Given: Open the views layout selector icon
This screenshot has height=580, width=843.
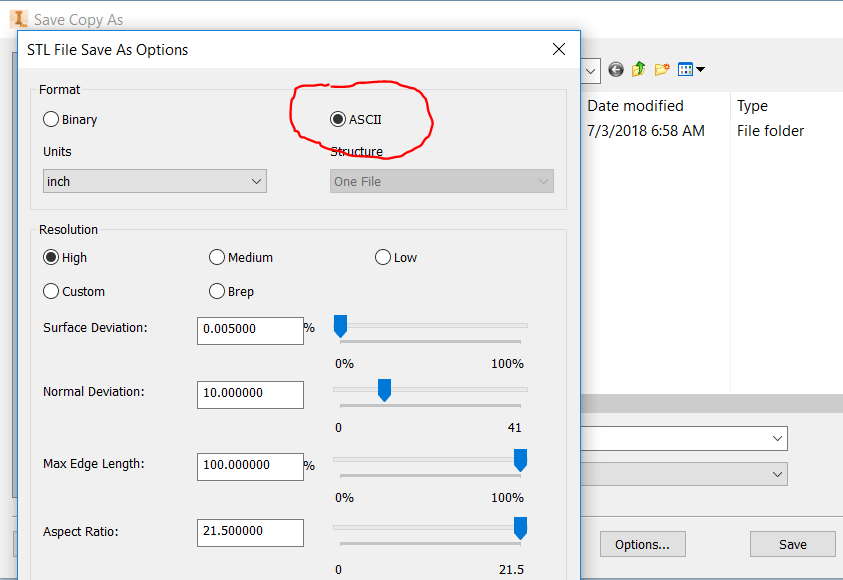Looking at the screenshot, I should (685, 70).
